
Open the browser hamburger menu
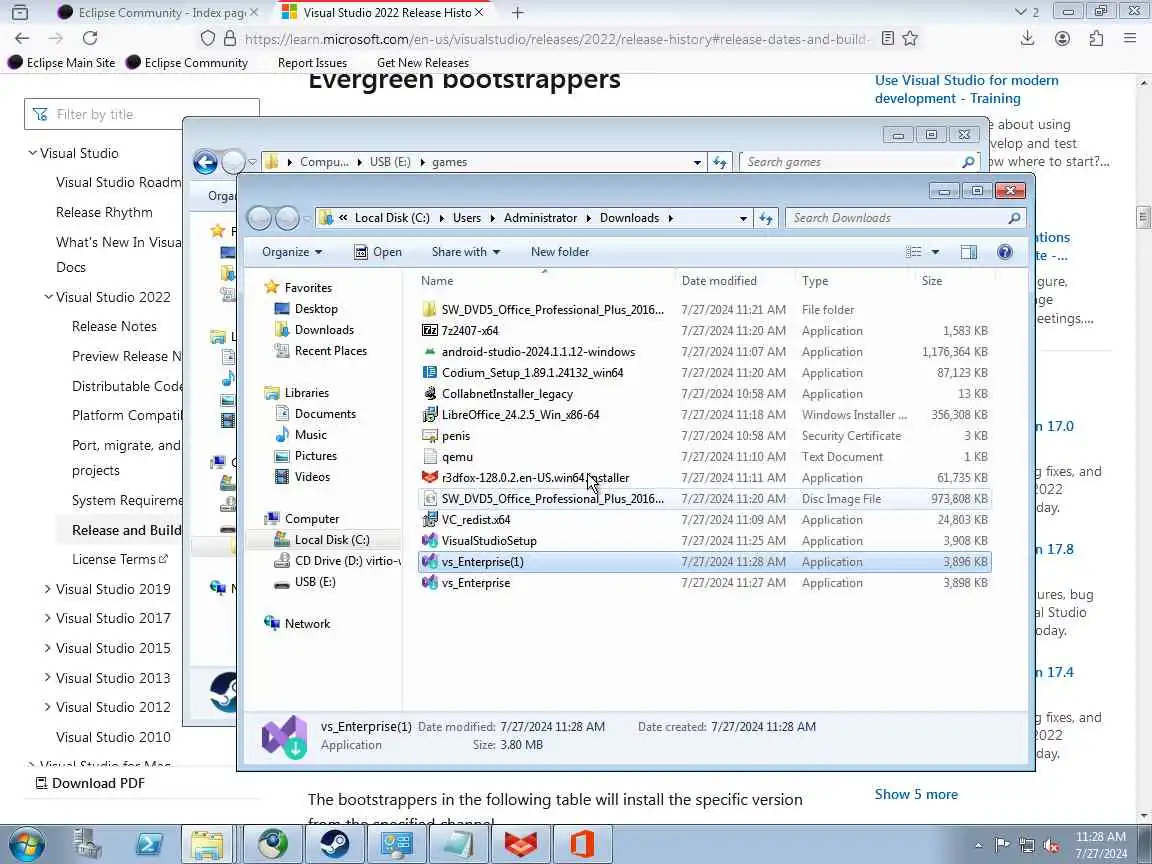click(1130, 38)
